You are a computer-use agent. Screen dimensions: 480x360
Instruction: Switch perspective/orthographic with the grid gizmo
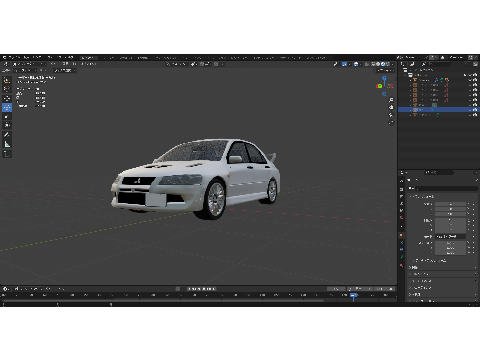[x=391, y=123]
